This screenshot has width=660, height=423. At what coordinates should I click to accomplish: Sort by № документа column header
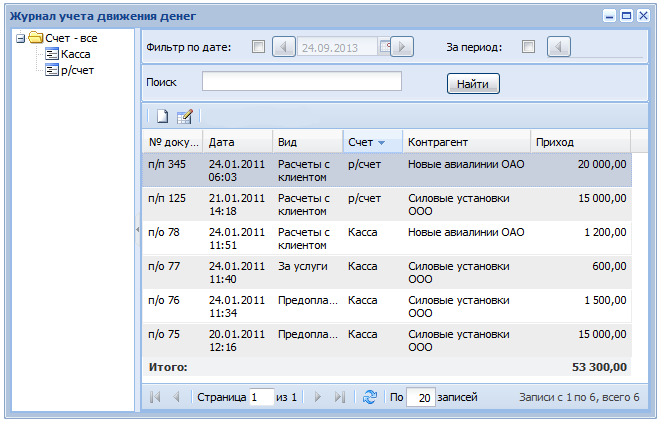tap(173, 142)
